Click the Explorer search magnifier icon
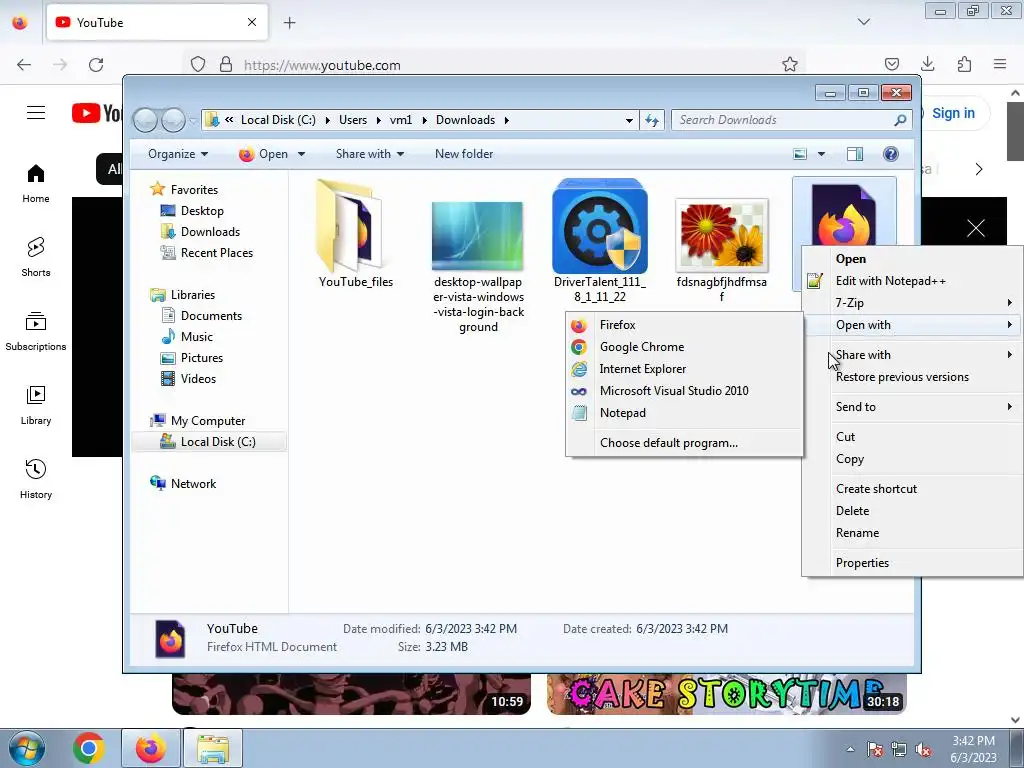This screenshot has width=1024, height=768. point(901,120)
